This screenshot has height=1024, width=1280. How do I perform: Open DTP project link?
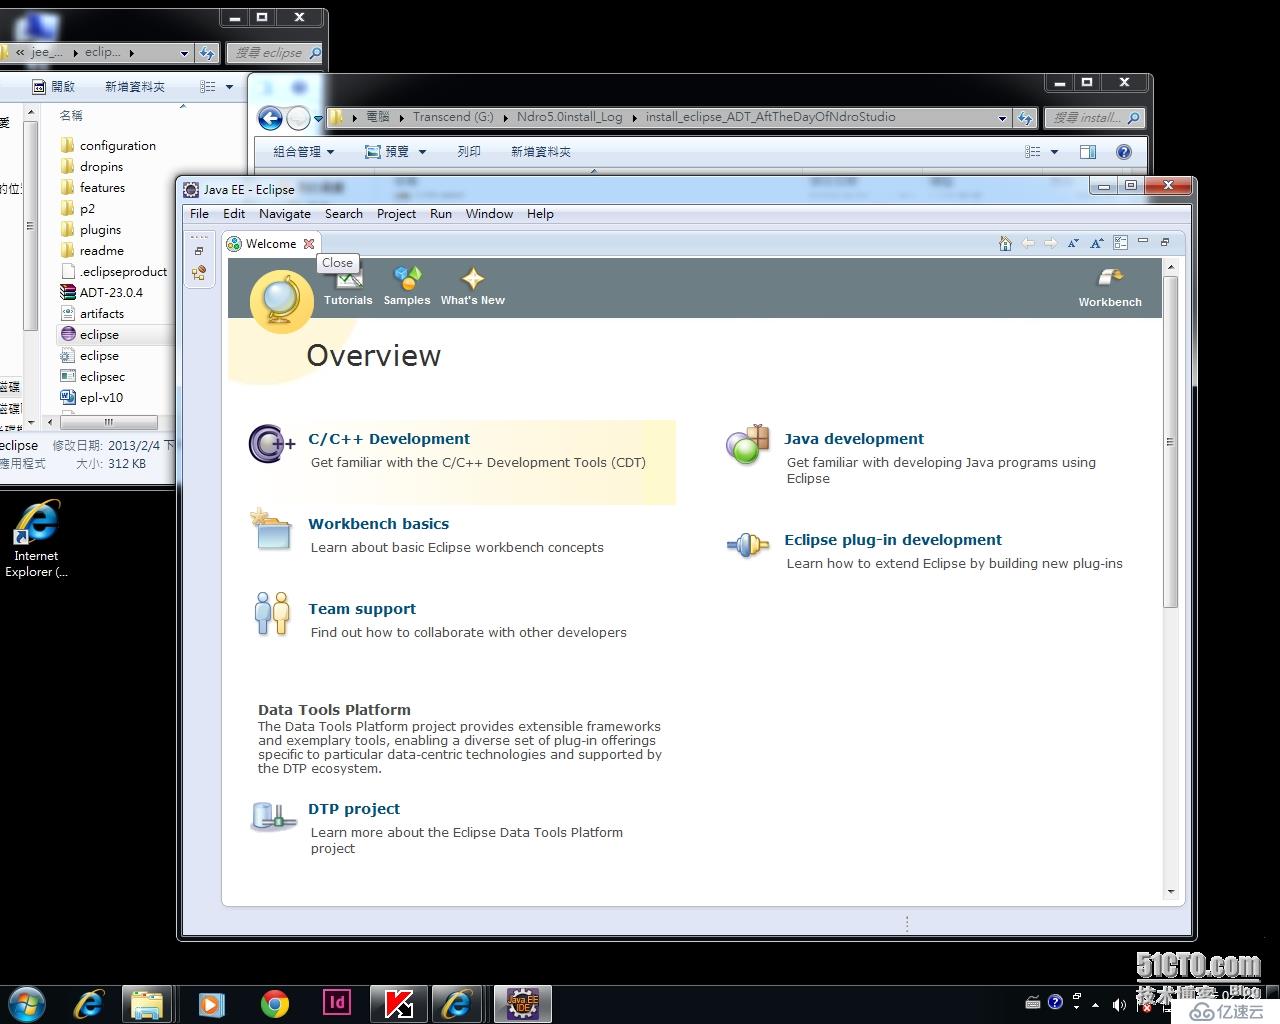354,808
